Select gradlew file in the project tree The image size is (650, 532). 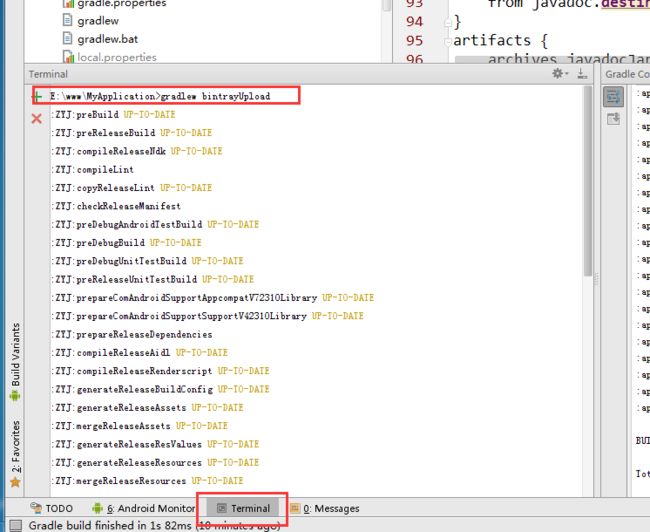91,20
